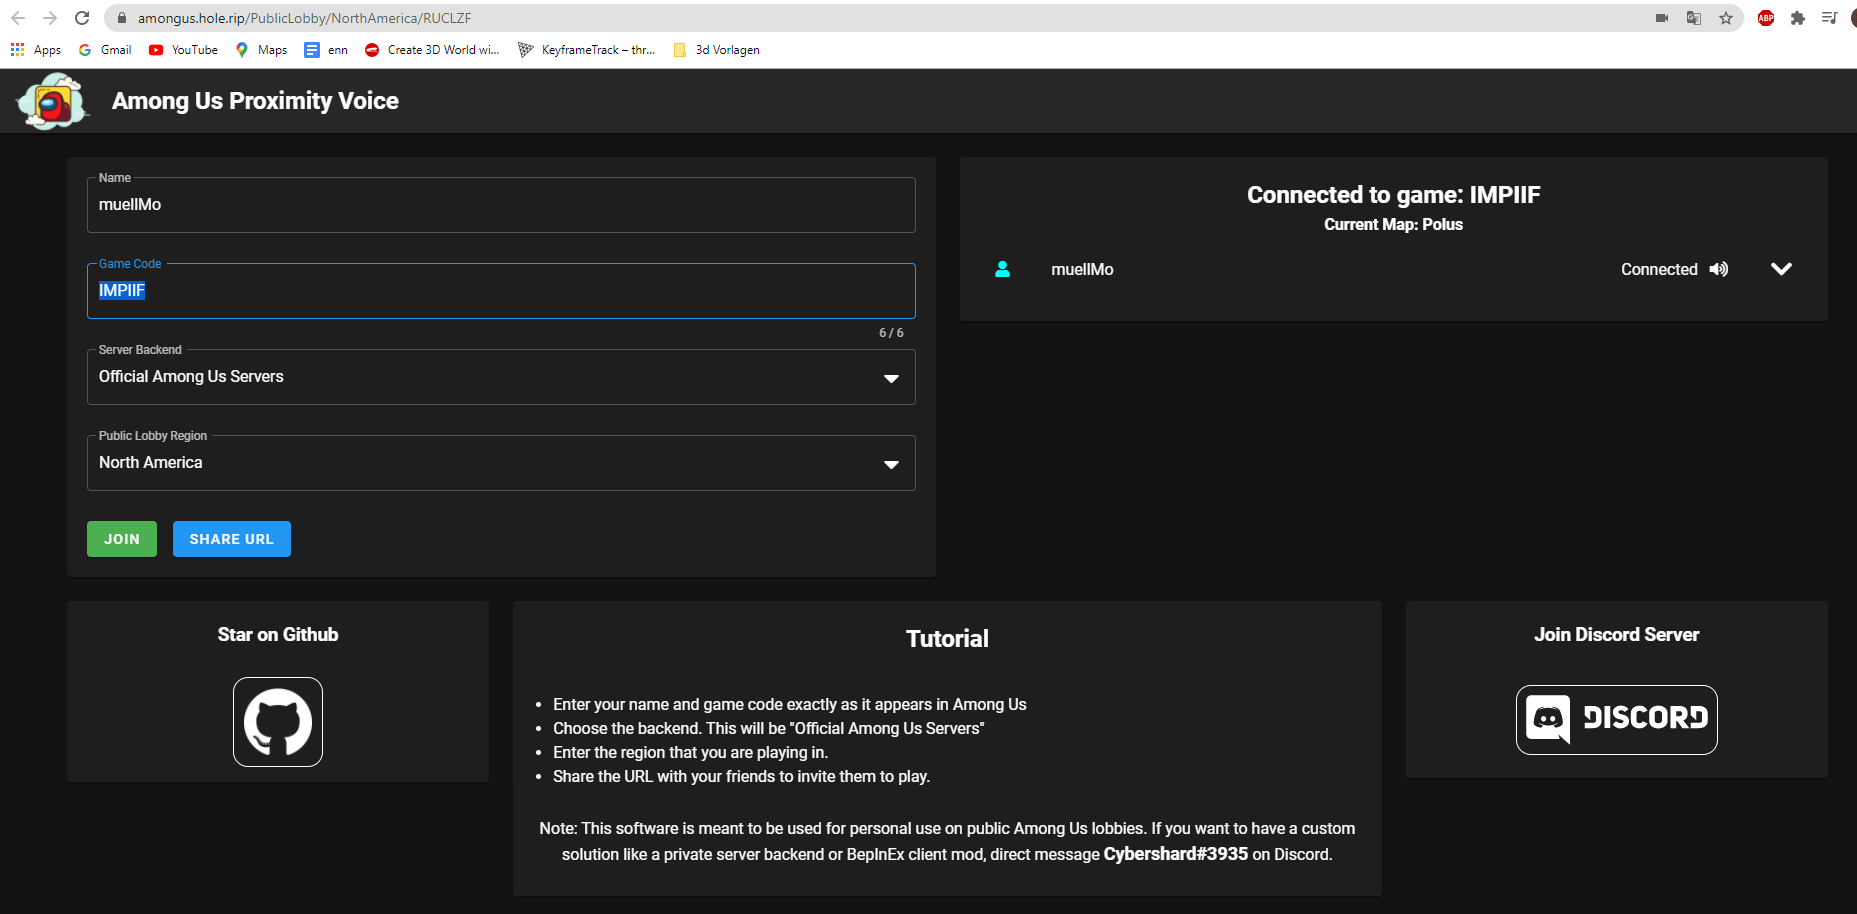Click Current Map: Polus text
1857x914 pixels.
point(1394,225)
